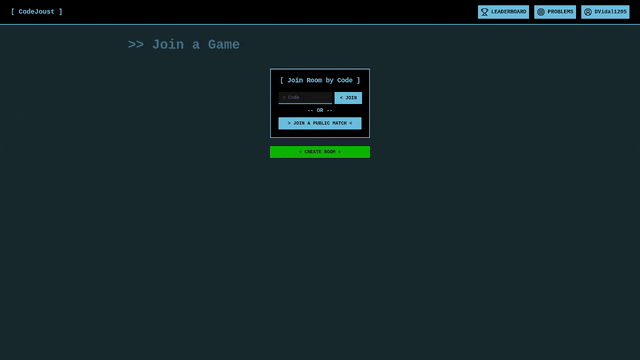This screenshot has height=360, width=640.
Task: Focus the room Code input field
Action: (x=305, y=98)
